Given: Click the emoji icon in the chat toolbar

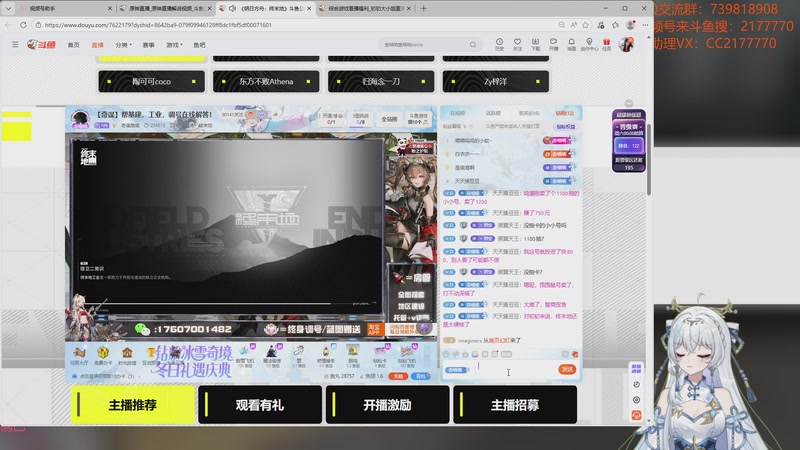Looking at the screenshot, I should click(446, 354).
